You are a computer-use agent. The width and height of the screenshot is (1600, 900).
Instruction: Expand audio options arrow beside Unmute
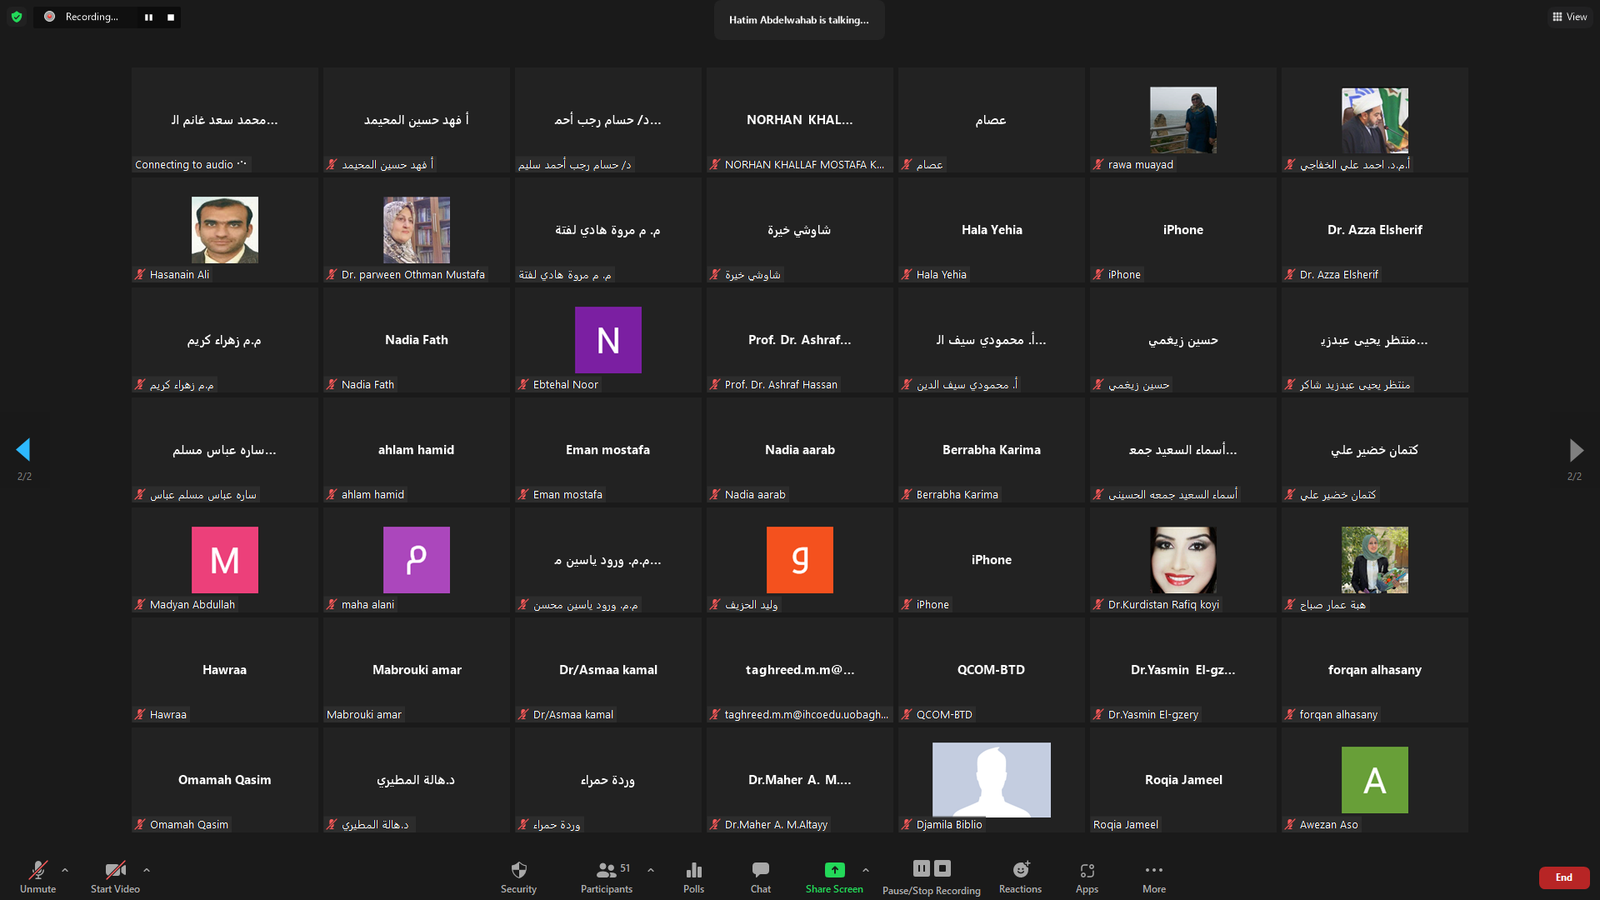pyautogui.click(x=65, y=870)
